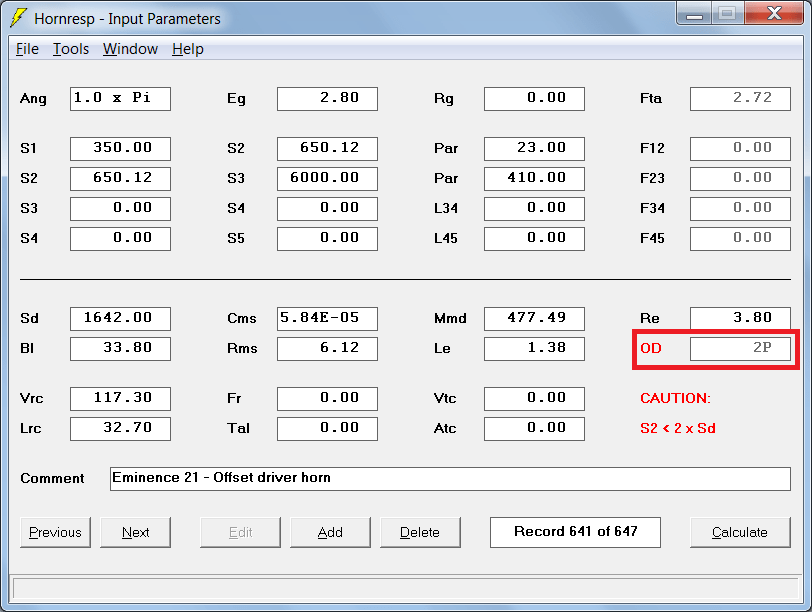Click the Cms field with 5.84E-05
This screenshot has height=612, width=812.
point(327,318)
